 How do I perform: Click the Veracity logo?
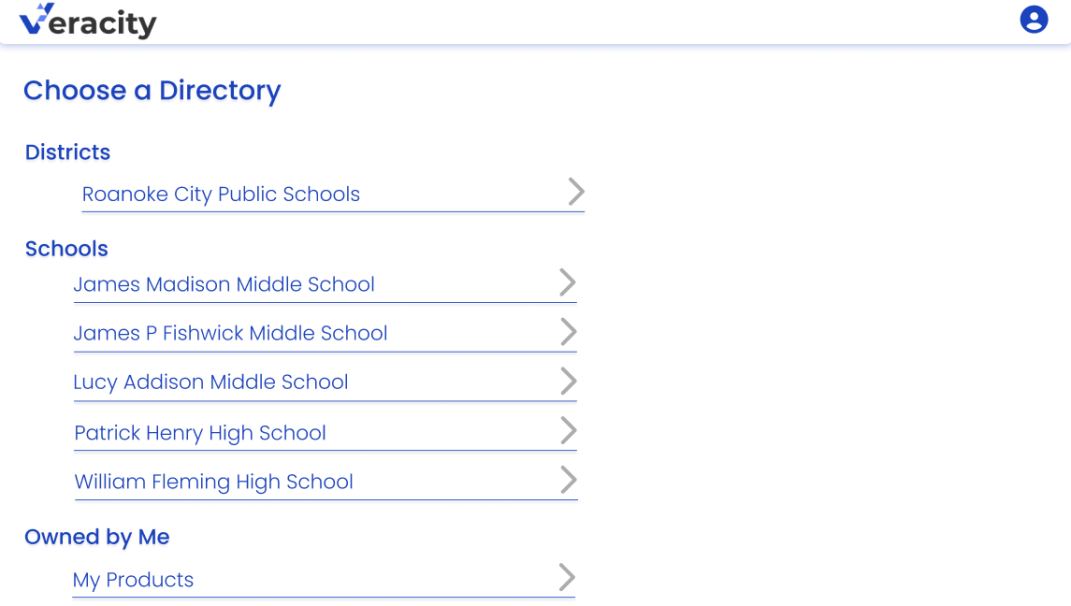pos(87,20)
